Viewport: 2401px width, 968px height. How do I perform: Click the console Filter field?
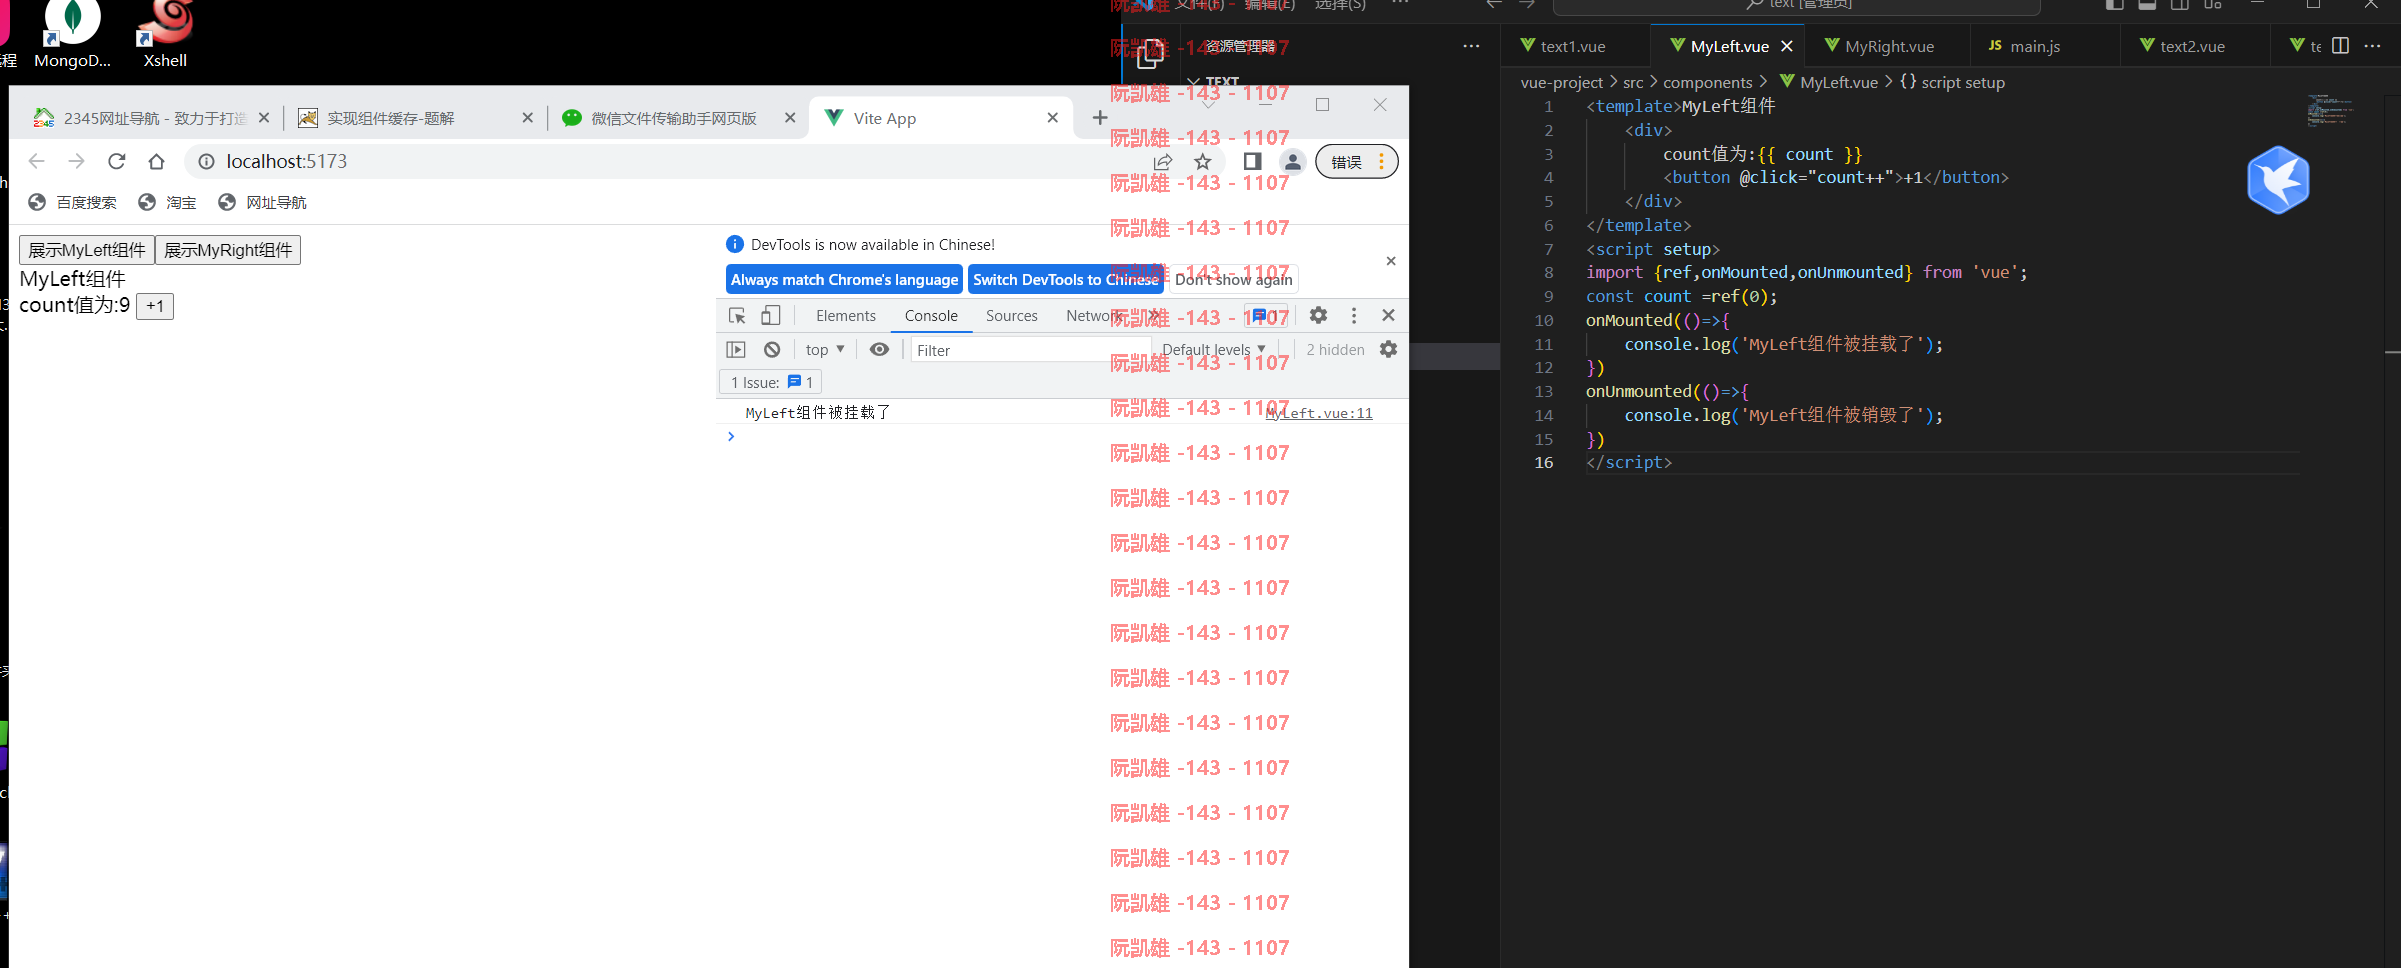[1030, 350]
